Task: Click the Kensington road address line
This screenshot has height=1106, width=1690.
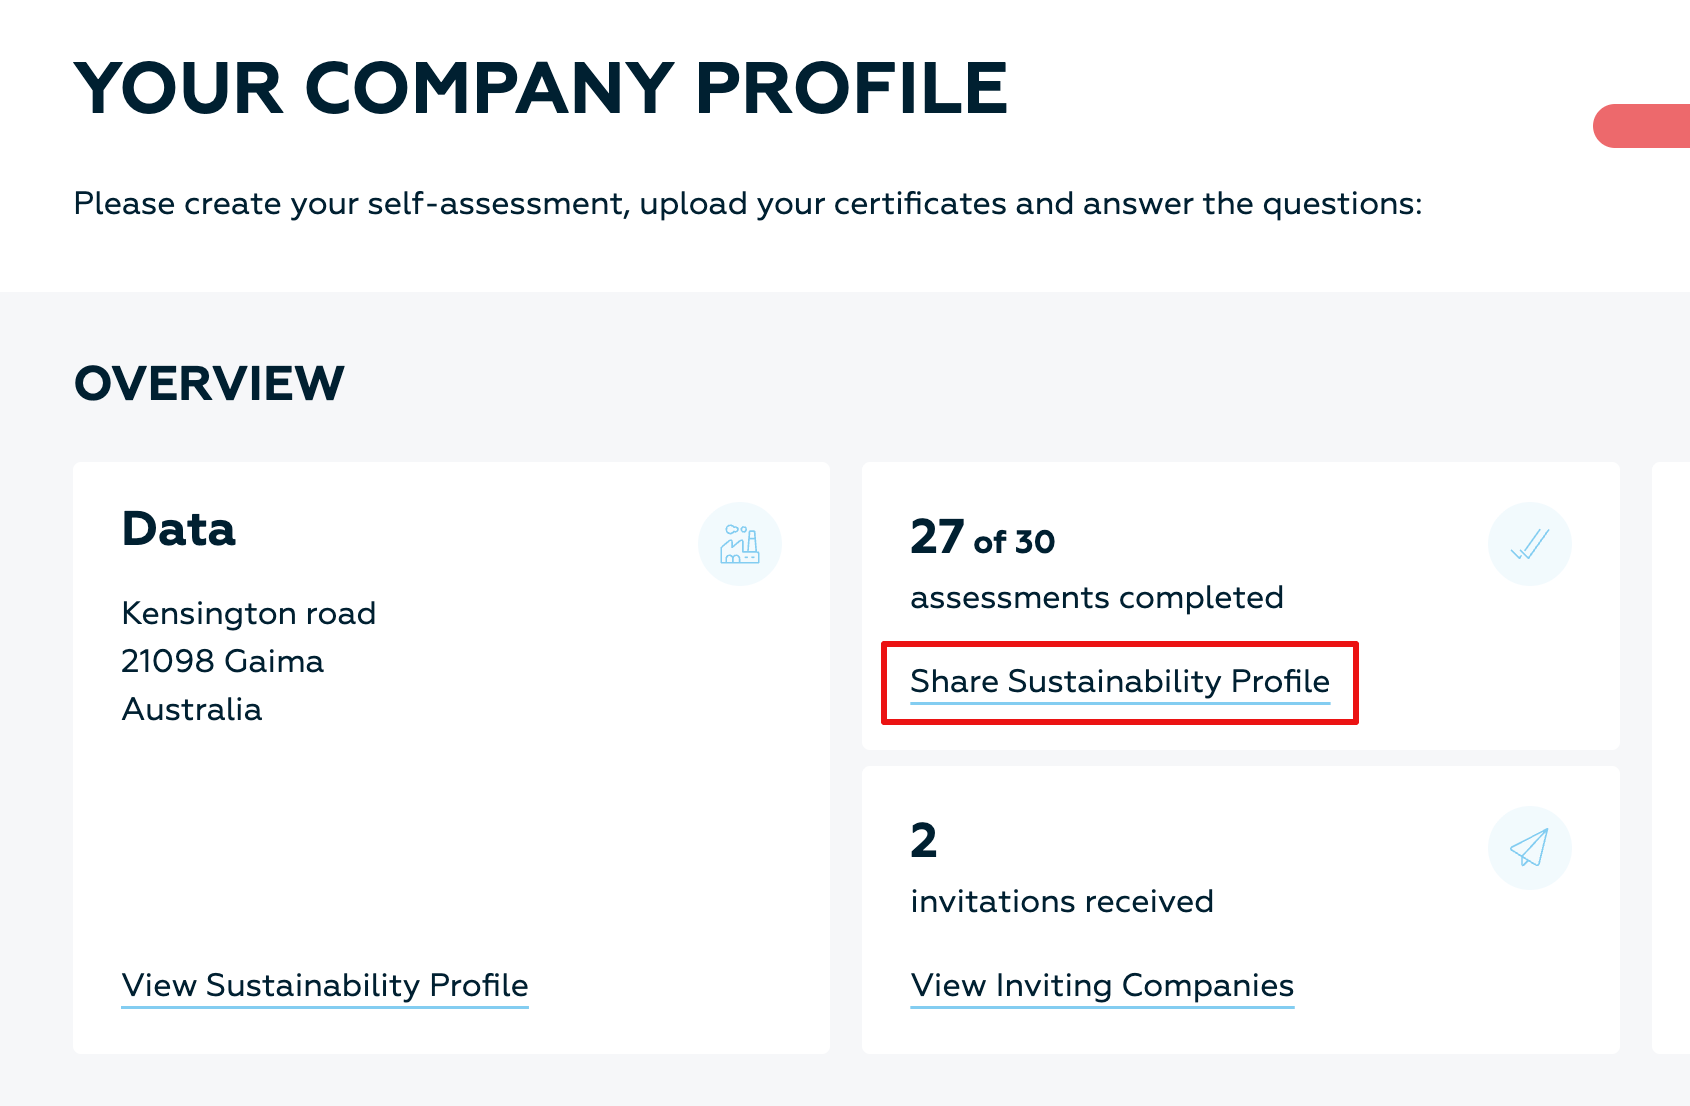Action: (x=249, y=613)
